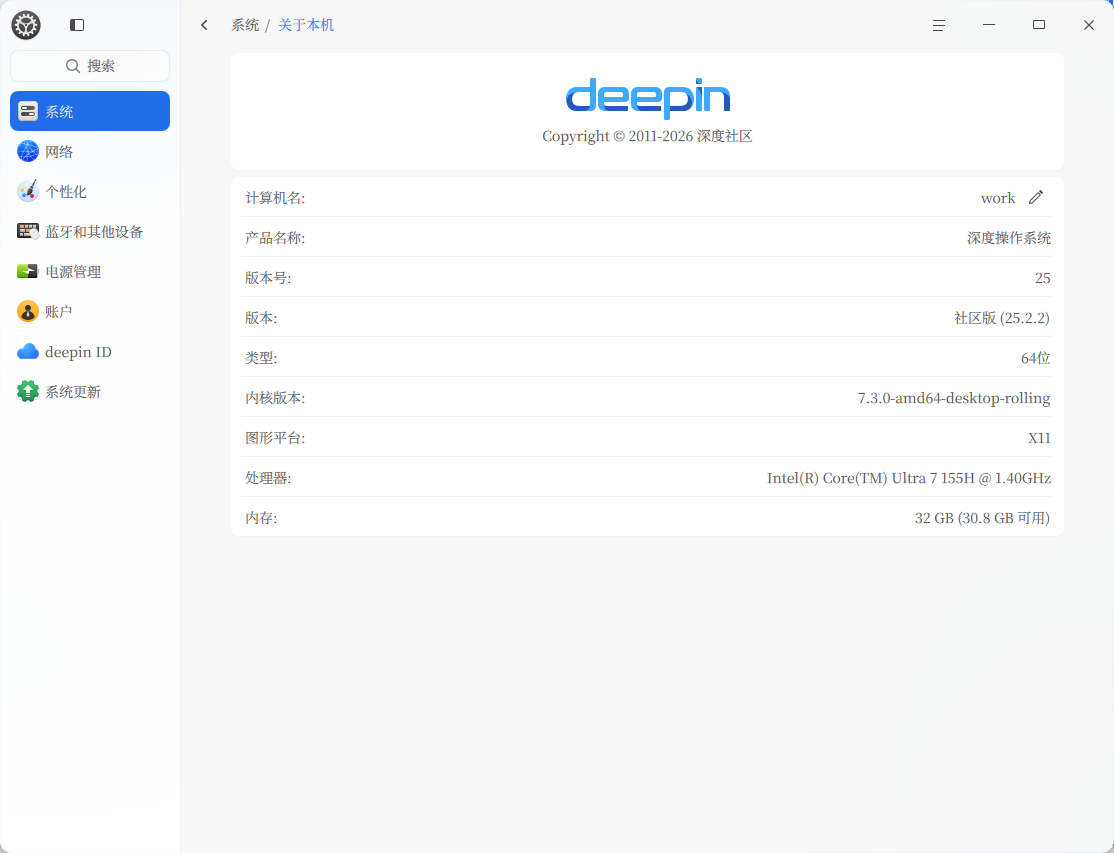Image resolution: width=1114 pixels, height=853 pixels.
Task: Click the 处理器 label
Action: tap(268, 478)
